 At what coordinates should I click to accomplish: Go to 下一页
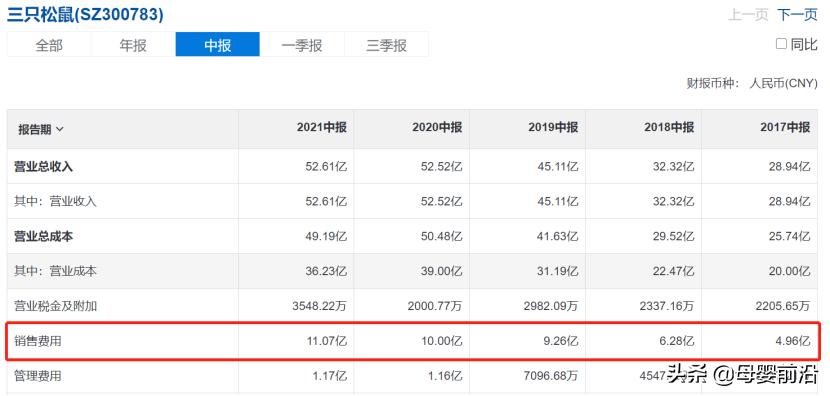pos(797,14)
